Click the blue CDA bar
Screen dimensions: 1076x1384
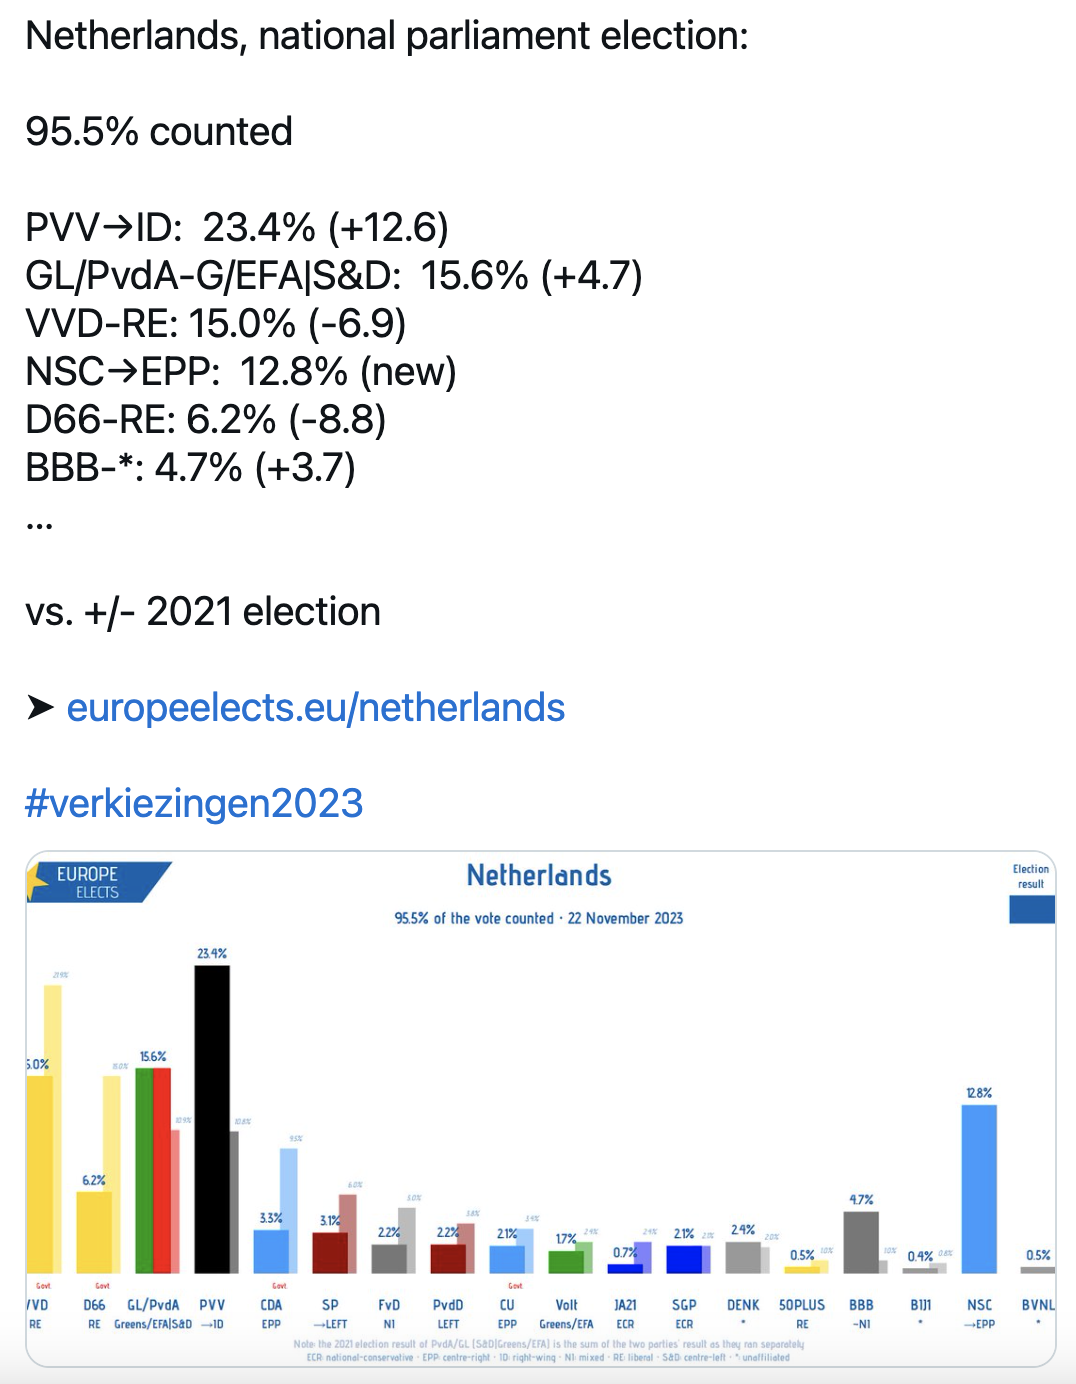click(x=271, y=1251)
